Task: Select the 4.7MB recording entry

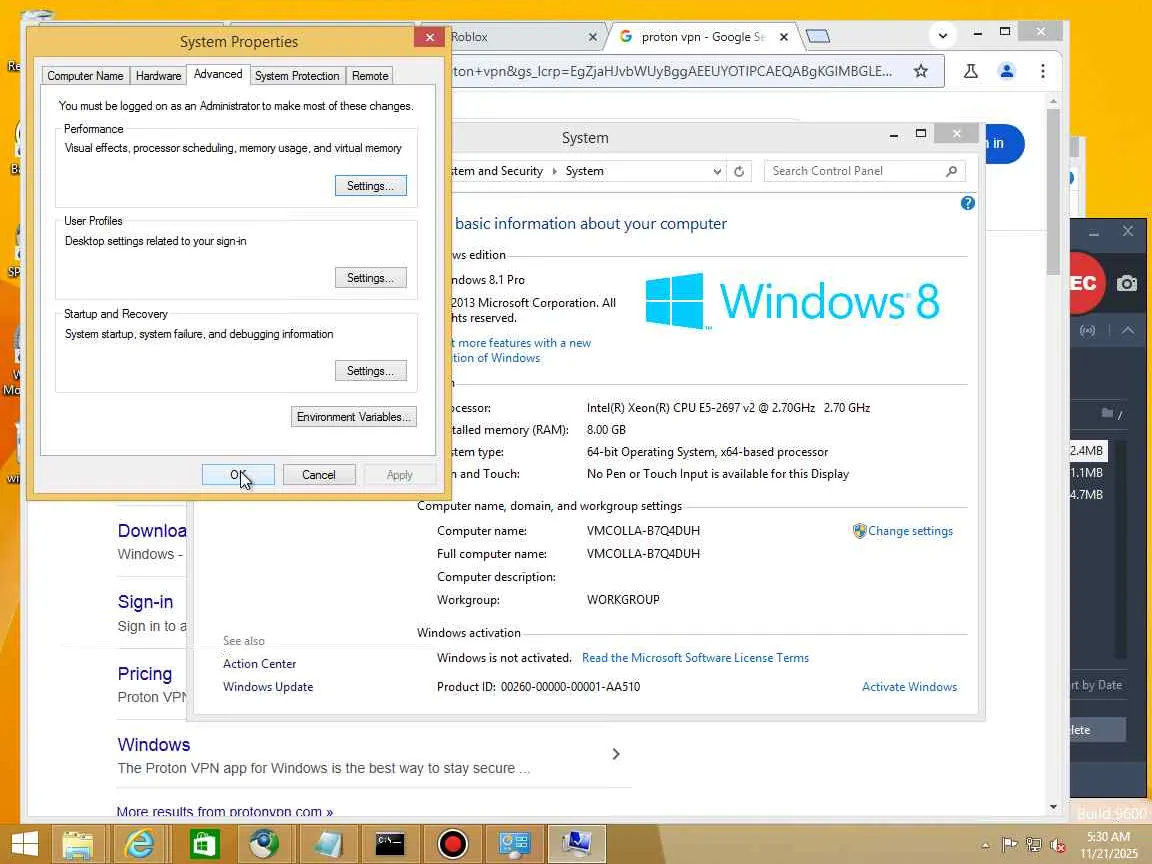Action: pyautogui.click(x=1088, y=495)
